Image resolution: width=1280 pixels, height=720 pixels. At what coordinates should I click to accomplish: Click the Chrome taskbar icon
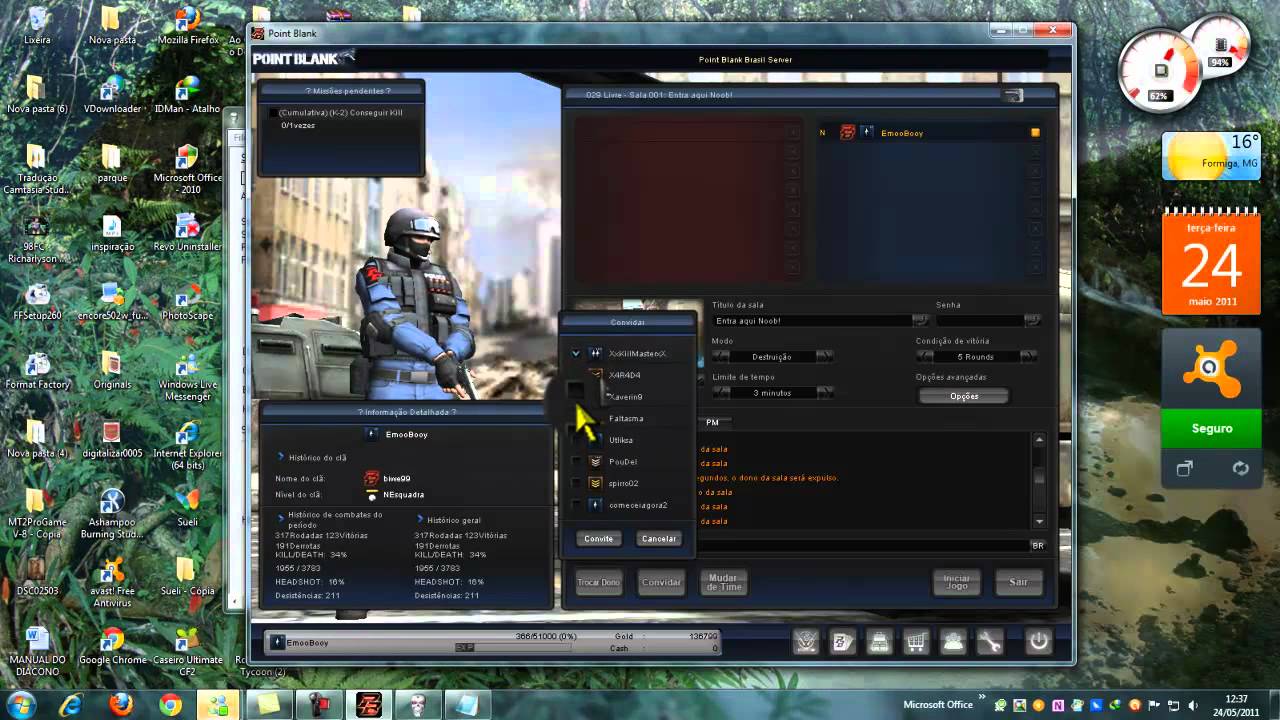(x=170, y=705)
